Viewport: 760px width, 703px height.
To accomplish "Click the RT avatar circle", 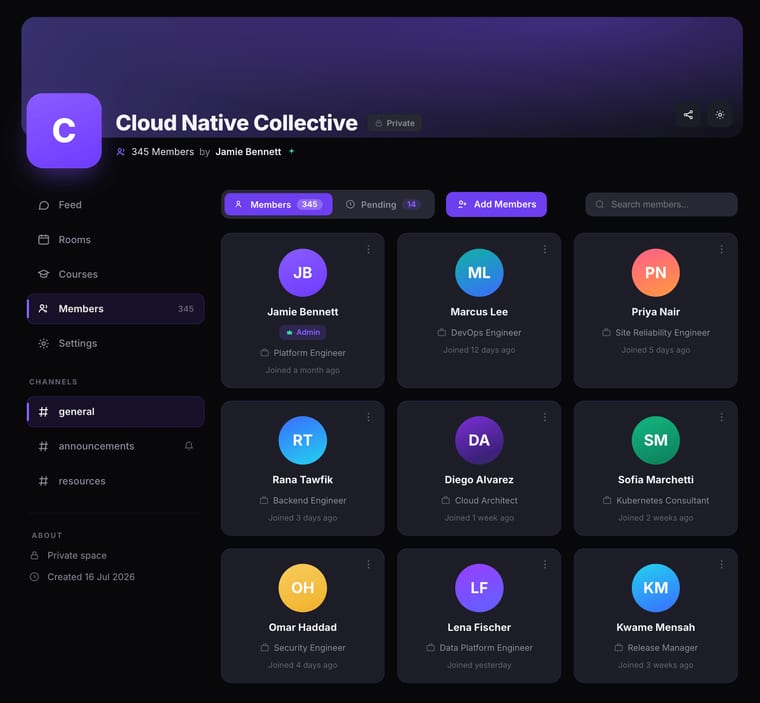I will pyautogui.click(x=302, y=440).
